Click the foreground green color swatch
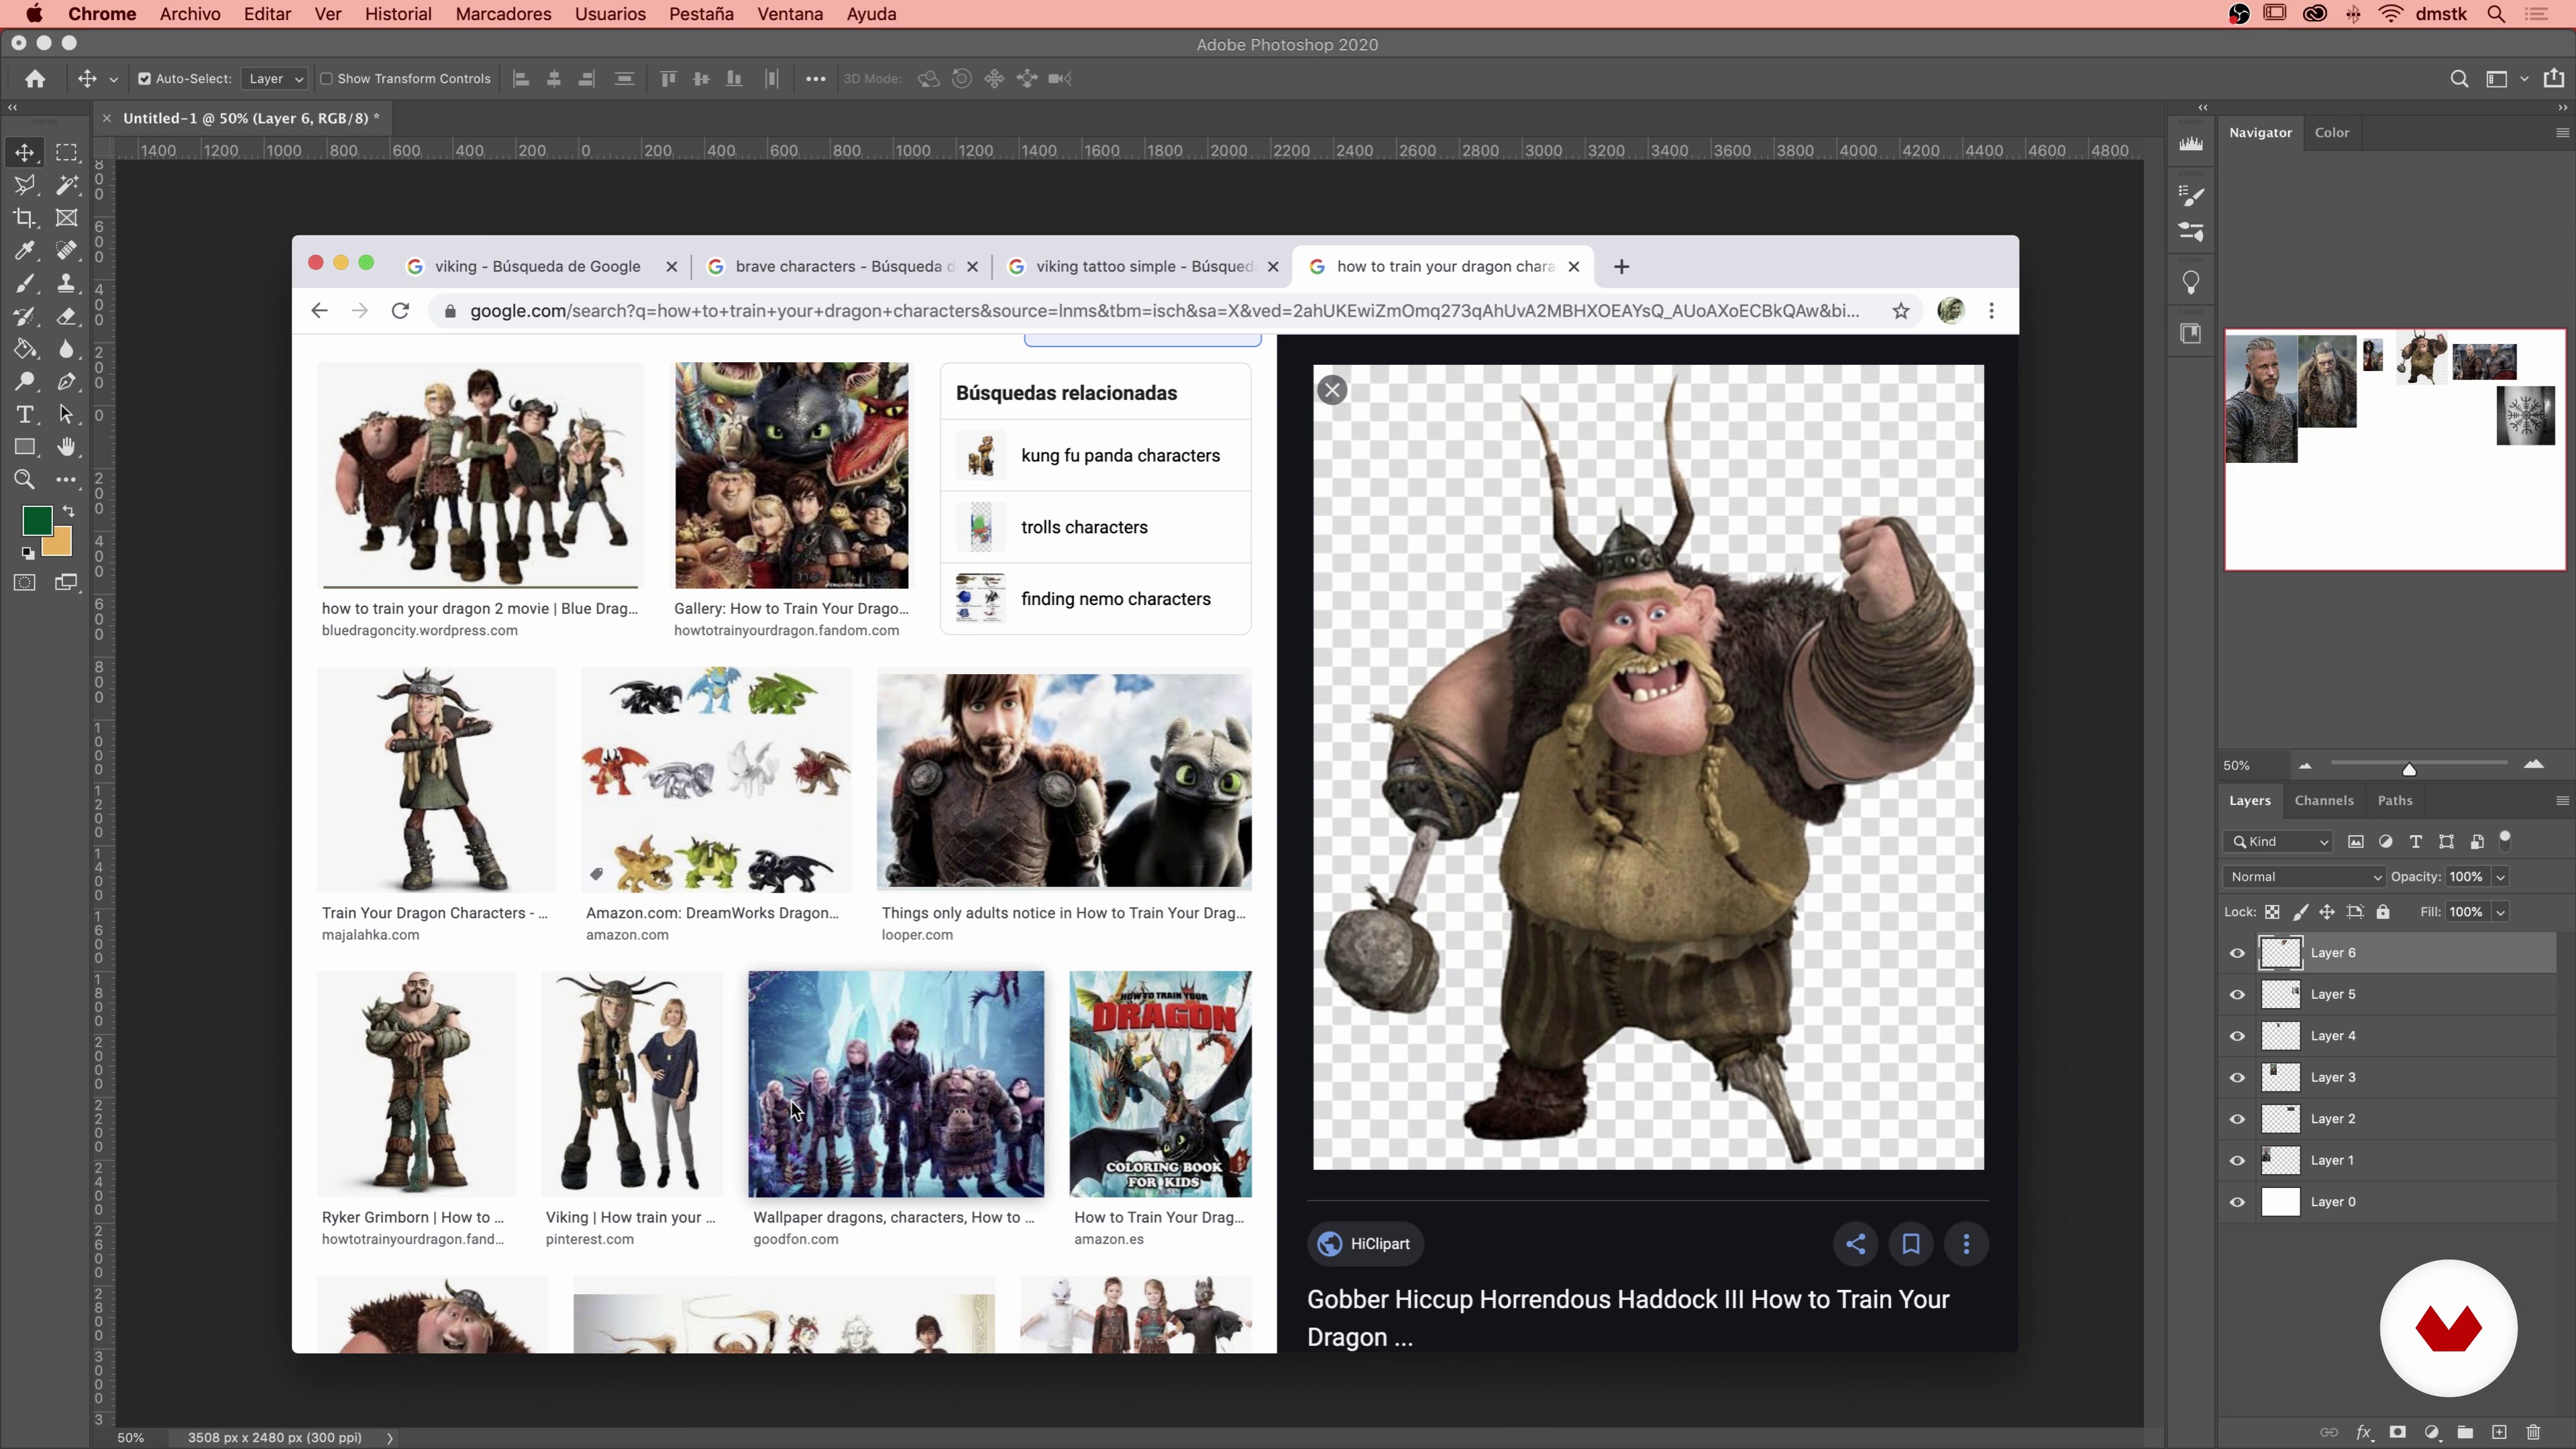Image resolution: width=2576 pixels, height=1449 pixels. [37, 520]
